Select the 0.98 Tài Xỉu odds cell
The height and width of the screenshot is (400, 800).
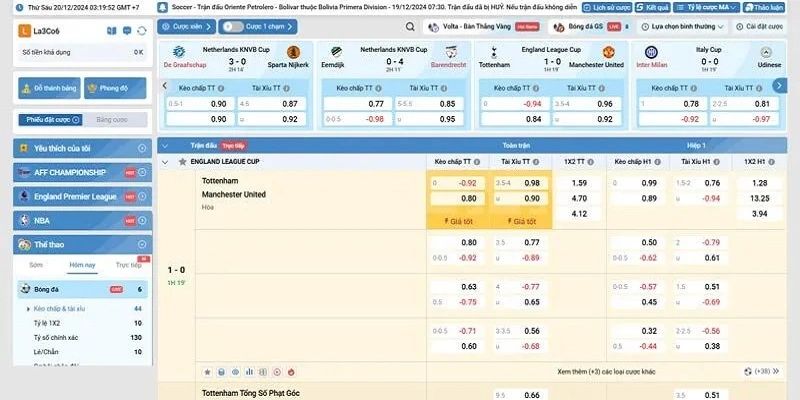pyautogui.click(x=531, y=183)
